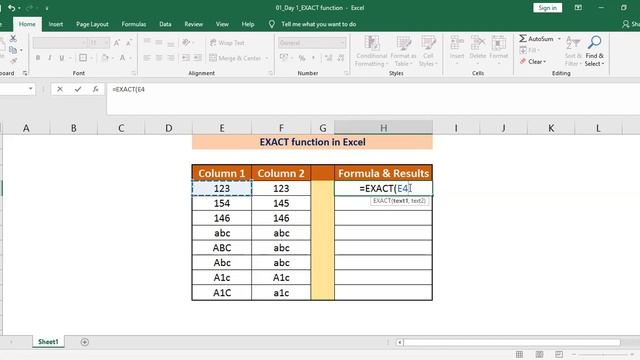Open the Formulas ribbon tab
Viewport: 640px width, 360px height.
tap(133, 24)
